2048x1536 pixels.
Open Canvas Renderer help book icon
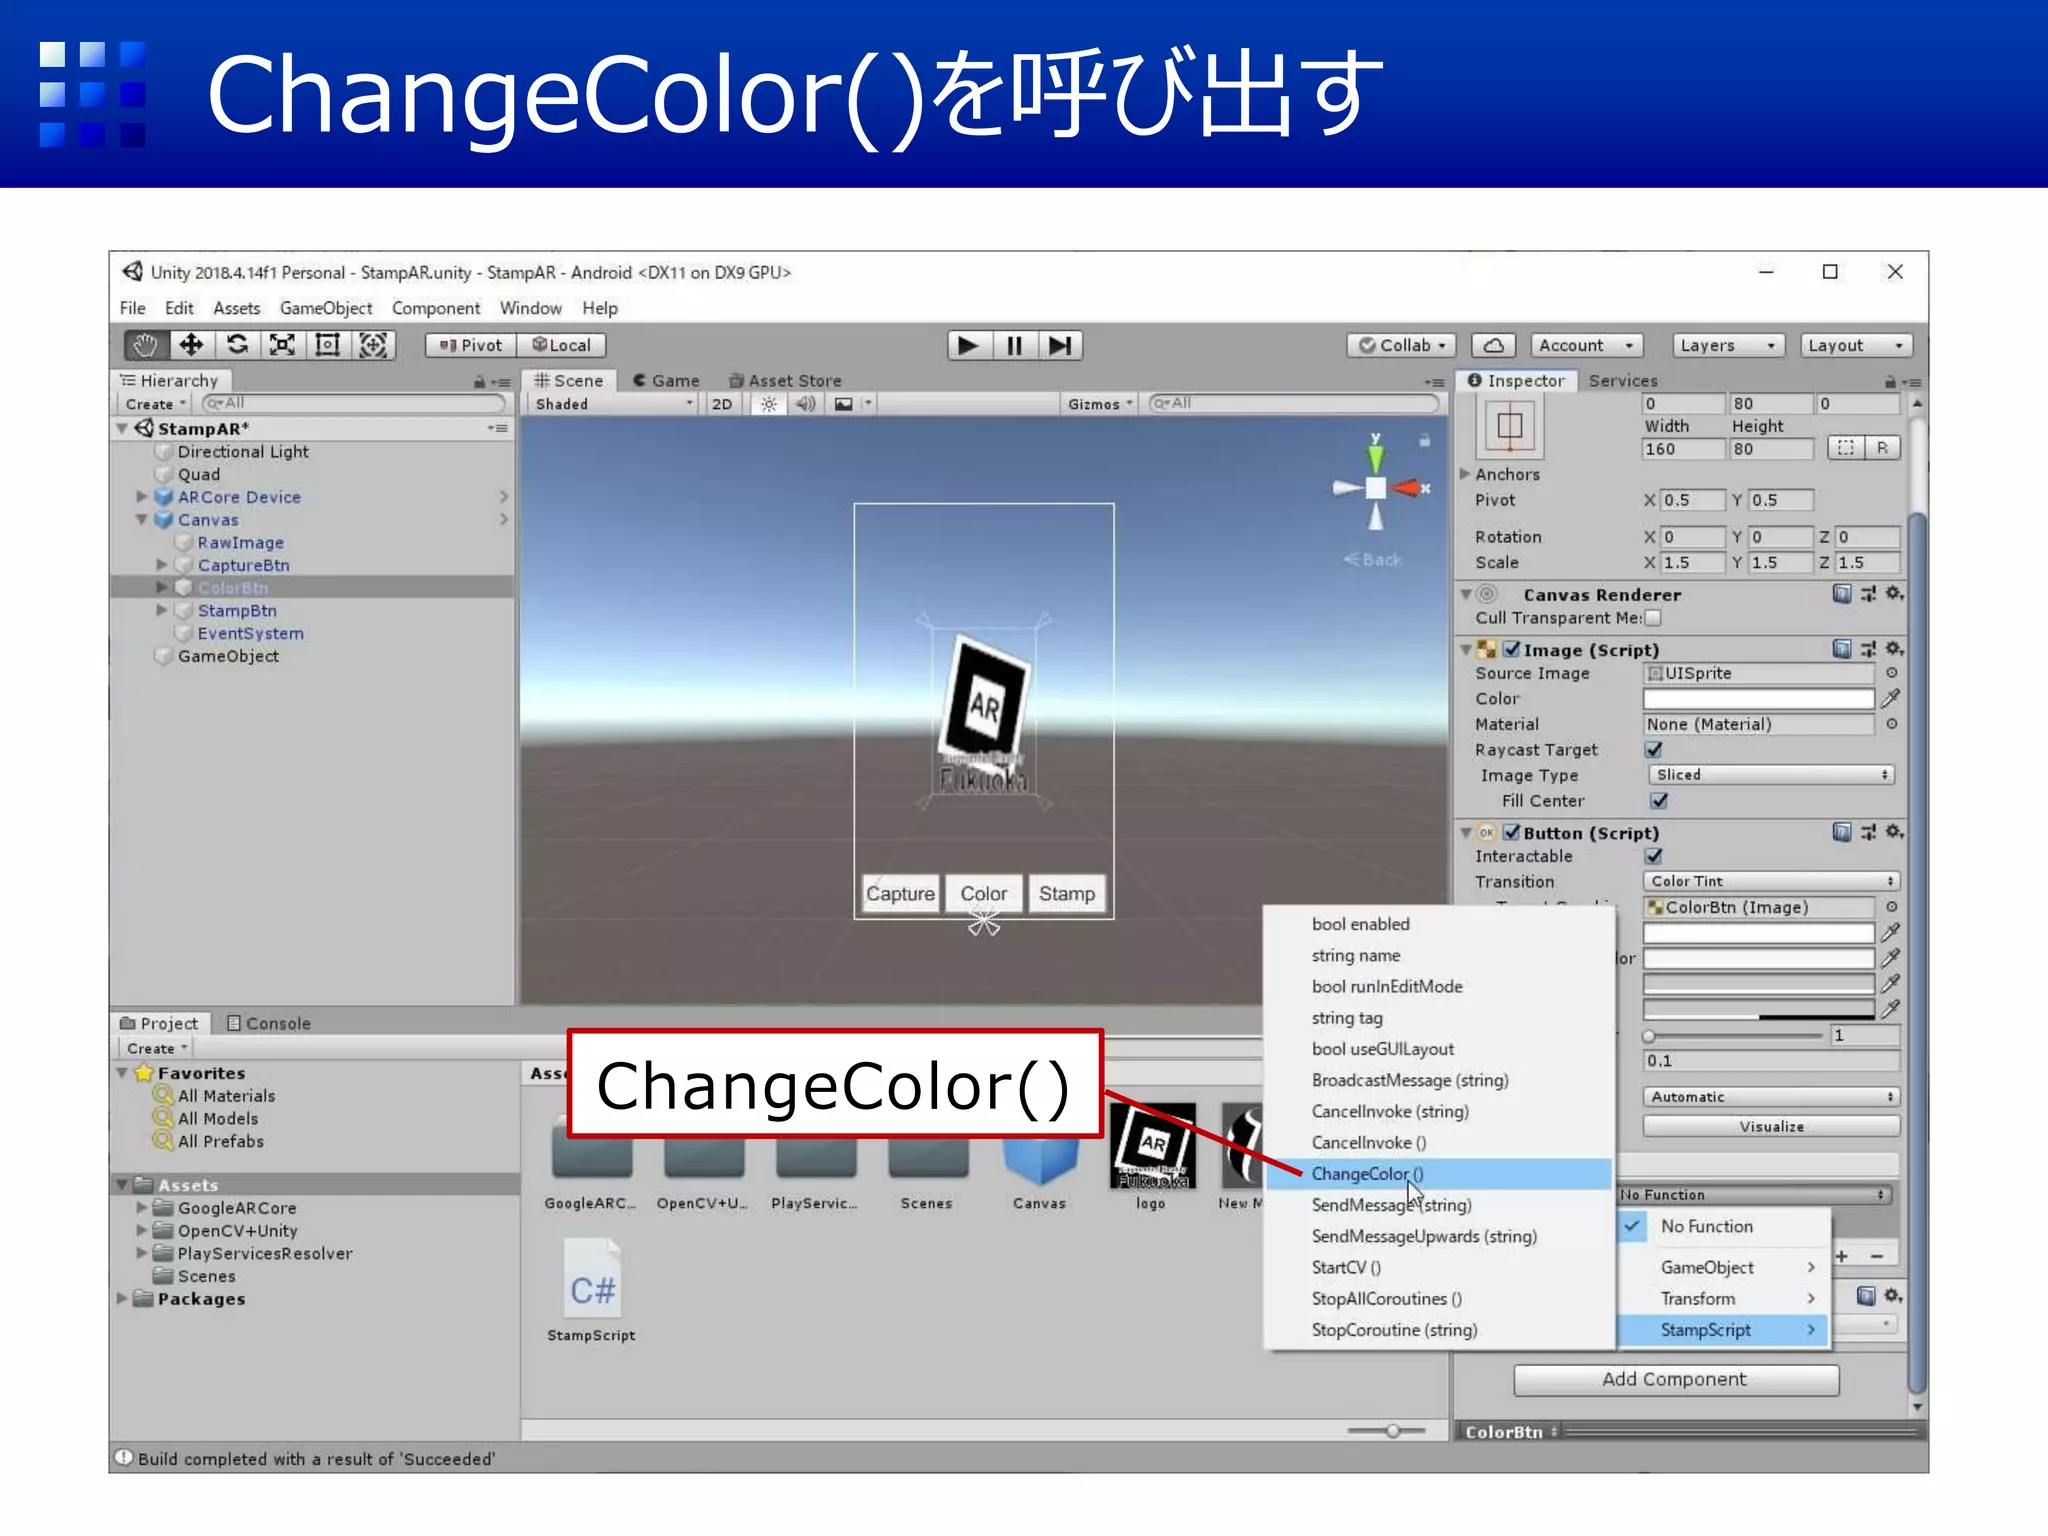tap(1842, 594)
